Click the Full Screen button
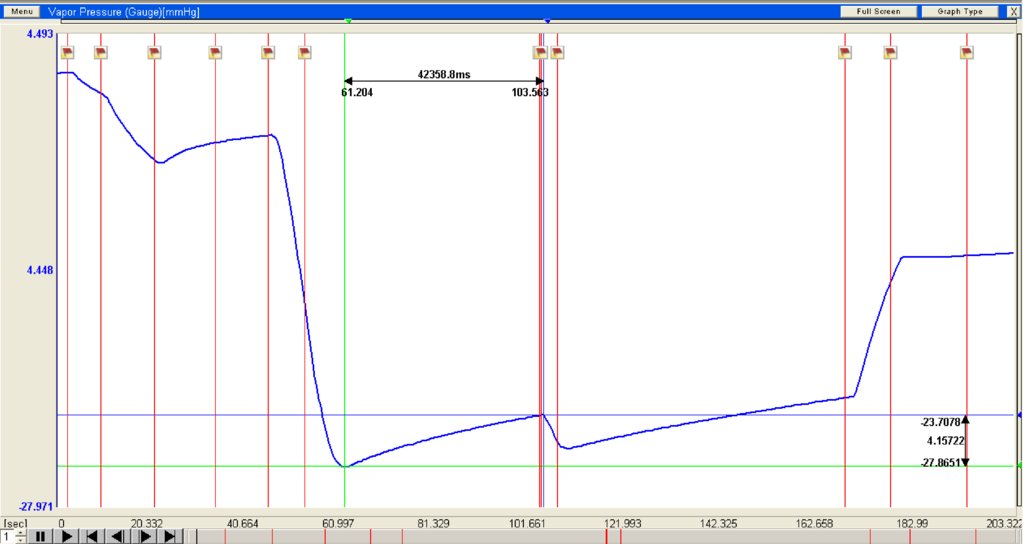 click(x=878, y=12)
